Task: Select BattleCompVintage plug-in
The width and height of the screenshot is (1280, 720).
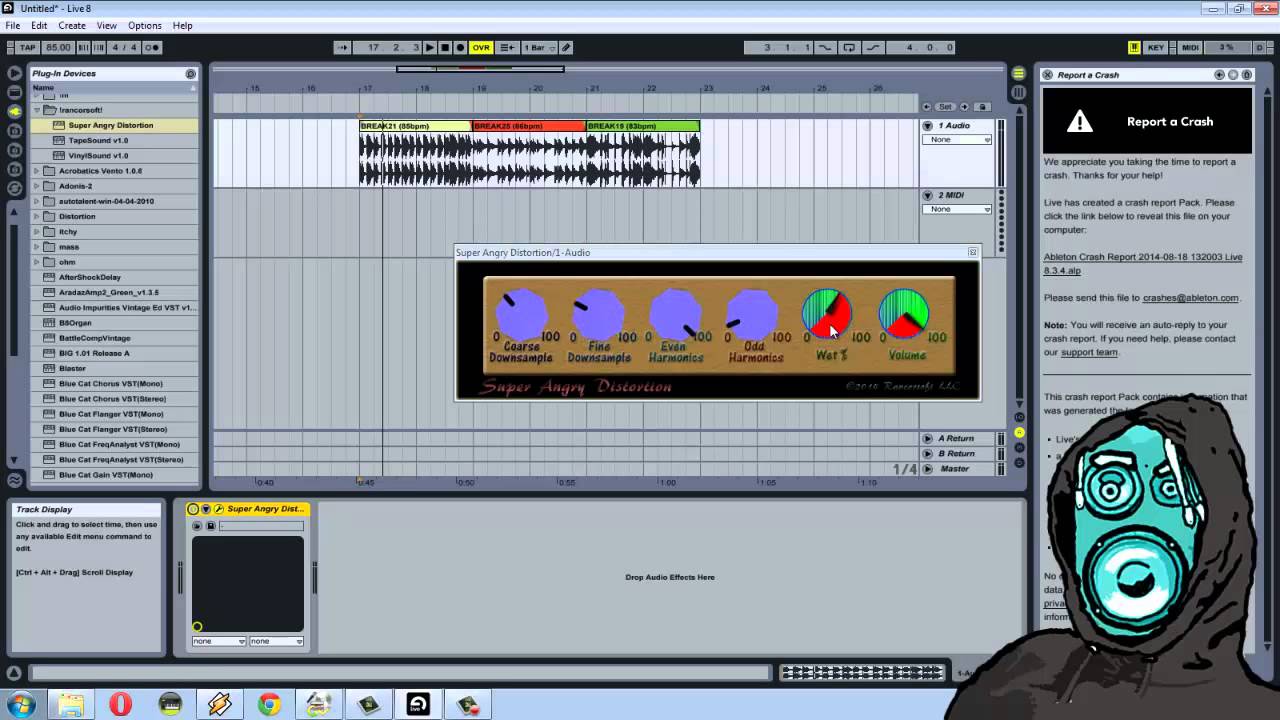Action: pos(114,338)
